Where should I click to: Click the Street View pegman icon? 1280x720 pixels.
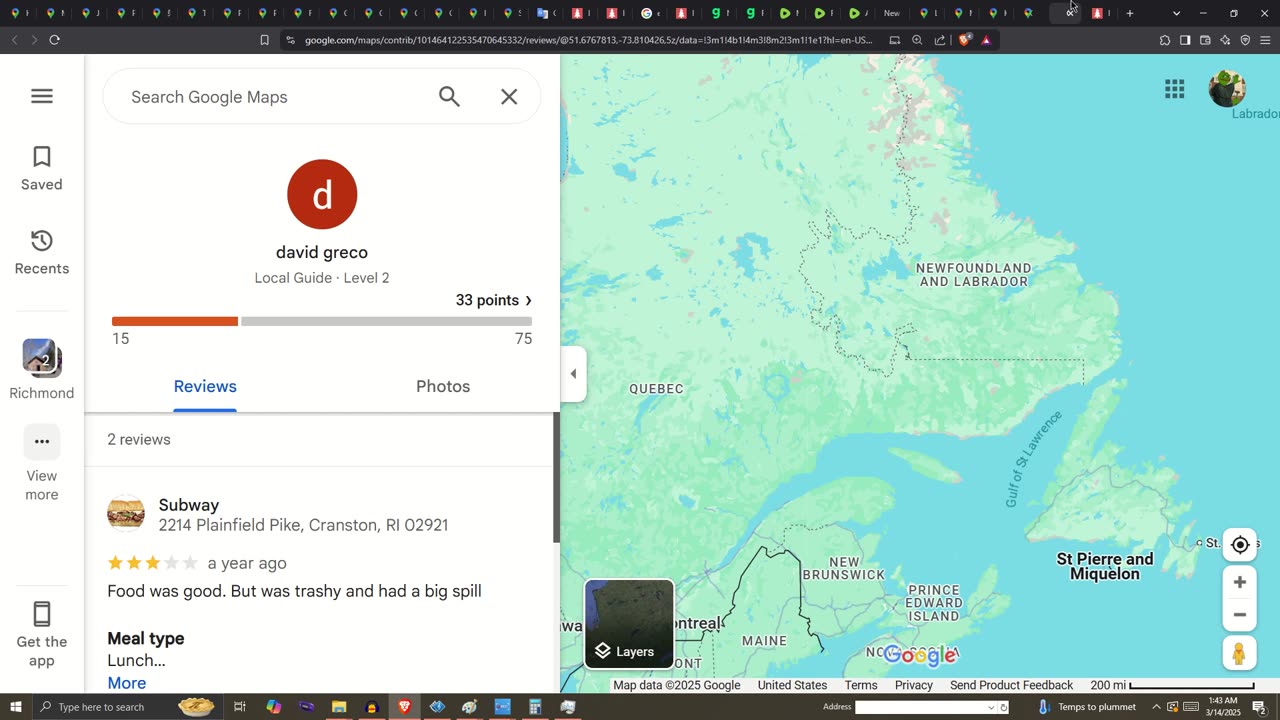pos(1239,654)
